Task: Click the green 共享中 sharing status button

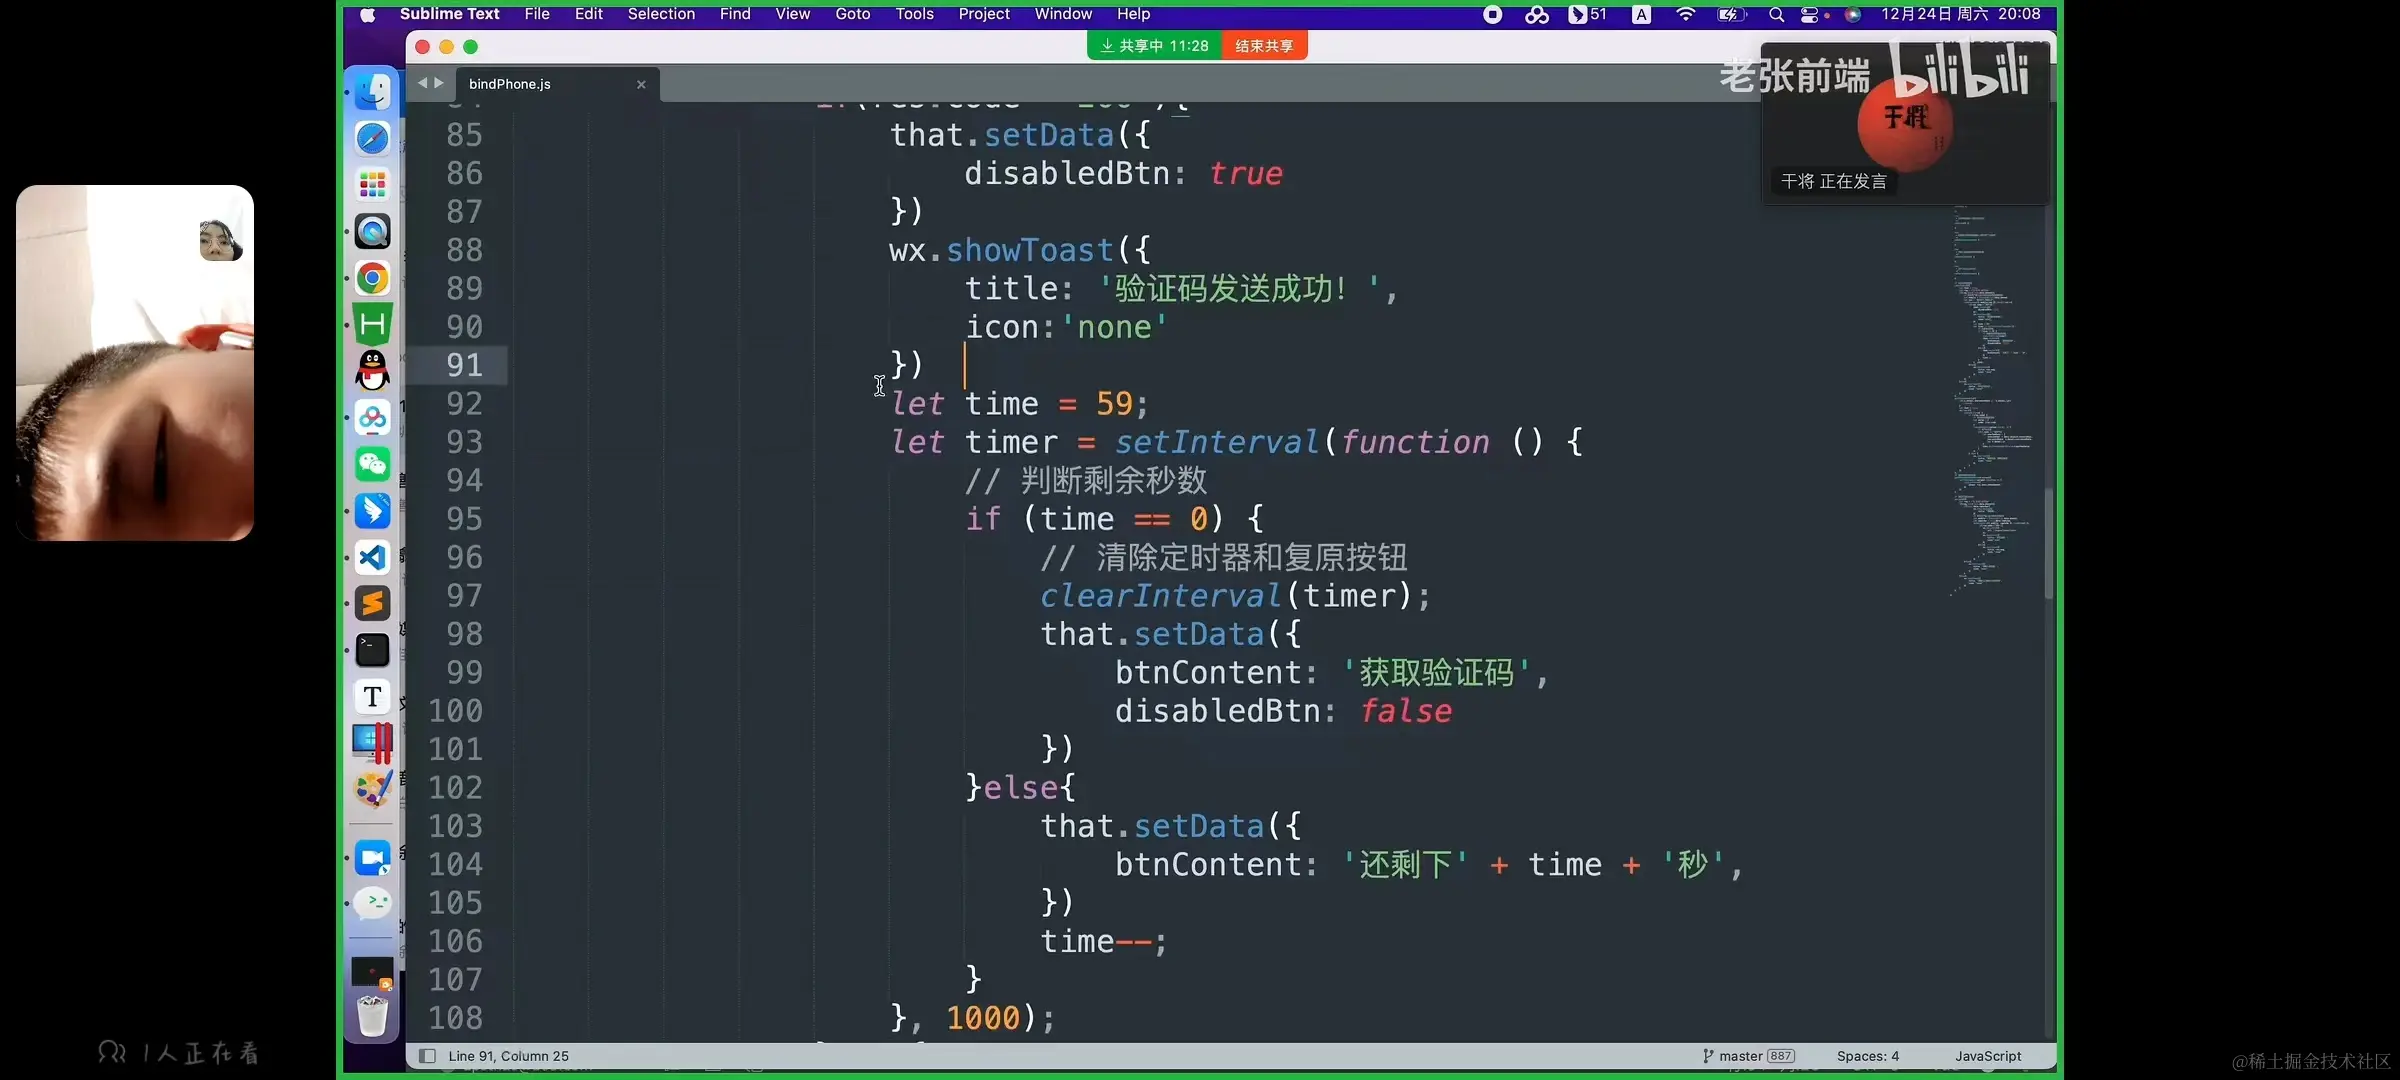Action: pos(1154,46)
